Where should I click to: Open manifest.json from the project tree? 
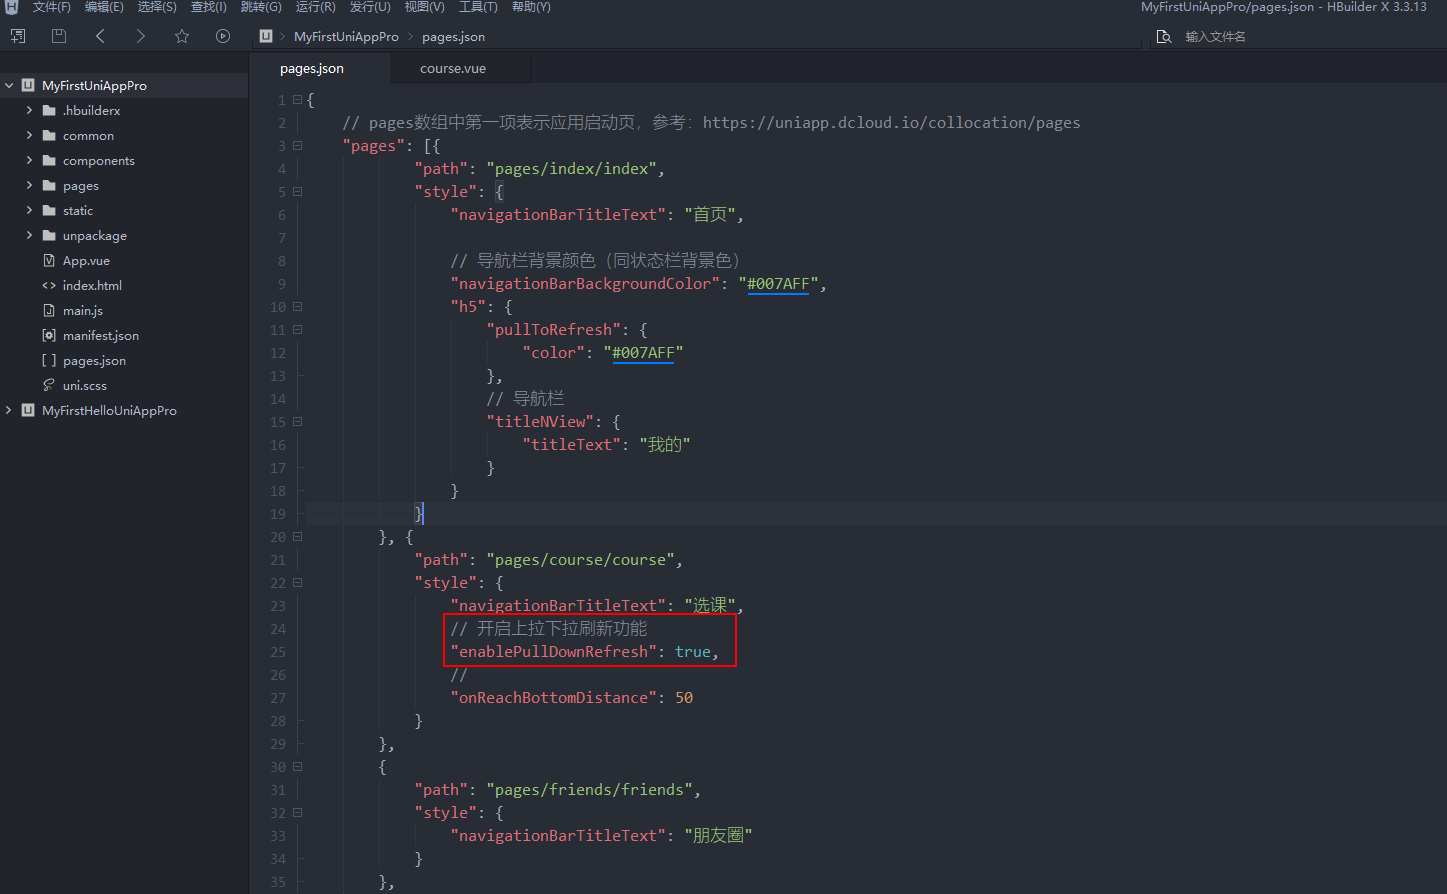click(x=100, y=335)
